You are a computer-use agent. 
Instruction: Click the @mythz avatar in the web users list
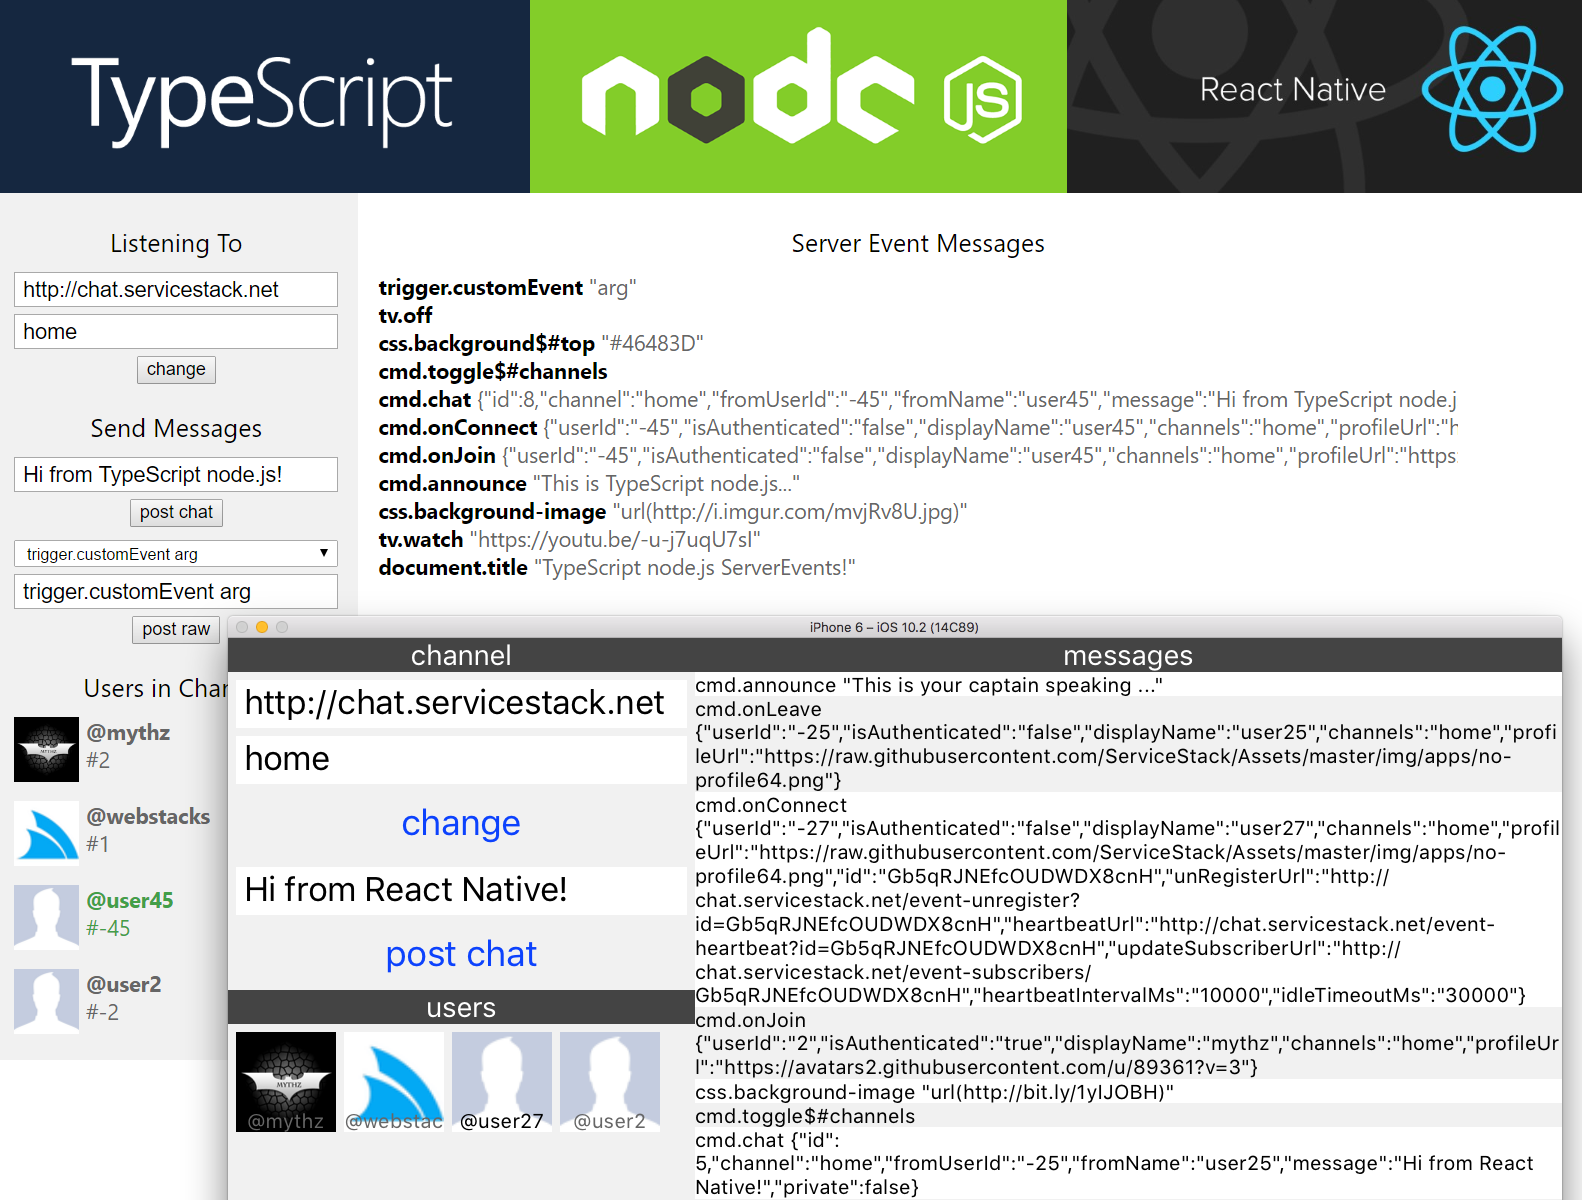coord(46,748)
